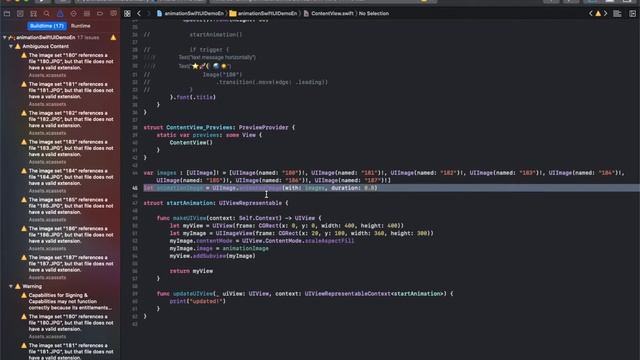Collapse the Ambiguous Content group

[11, 47]
